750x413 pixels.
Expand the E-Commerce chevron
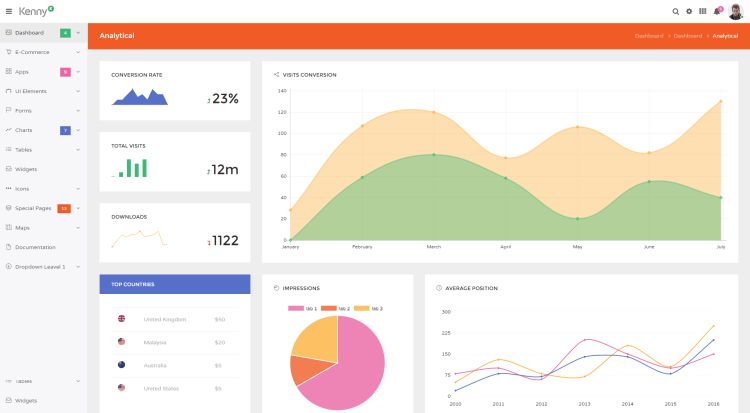coord(78,52)
